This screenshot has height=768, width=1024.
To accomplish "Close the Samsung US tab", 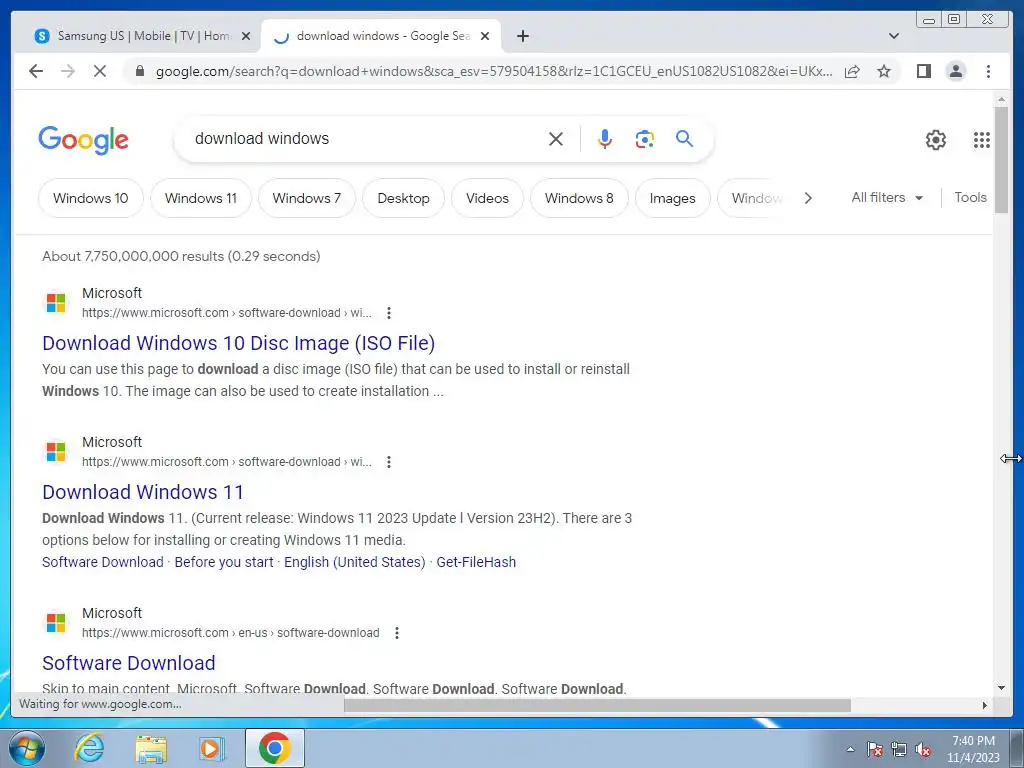I will tap(246, 36).
